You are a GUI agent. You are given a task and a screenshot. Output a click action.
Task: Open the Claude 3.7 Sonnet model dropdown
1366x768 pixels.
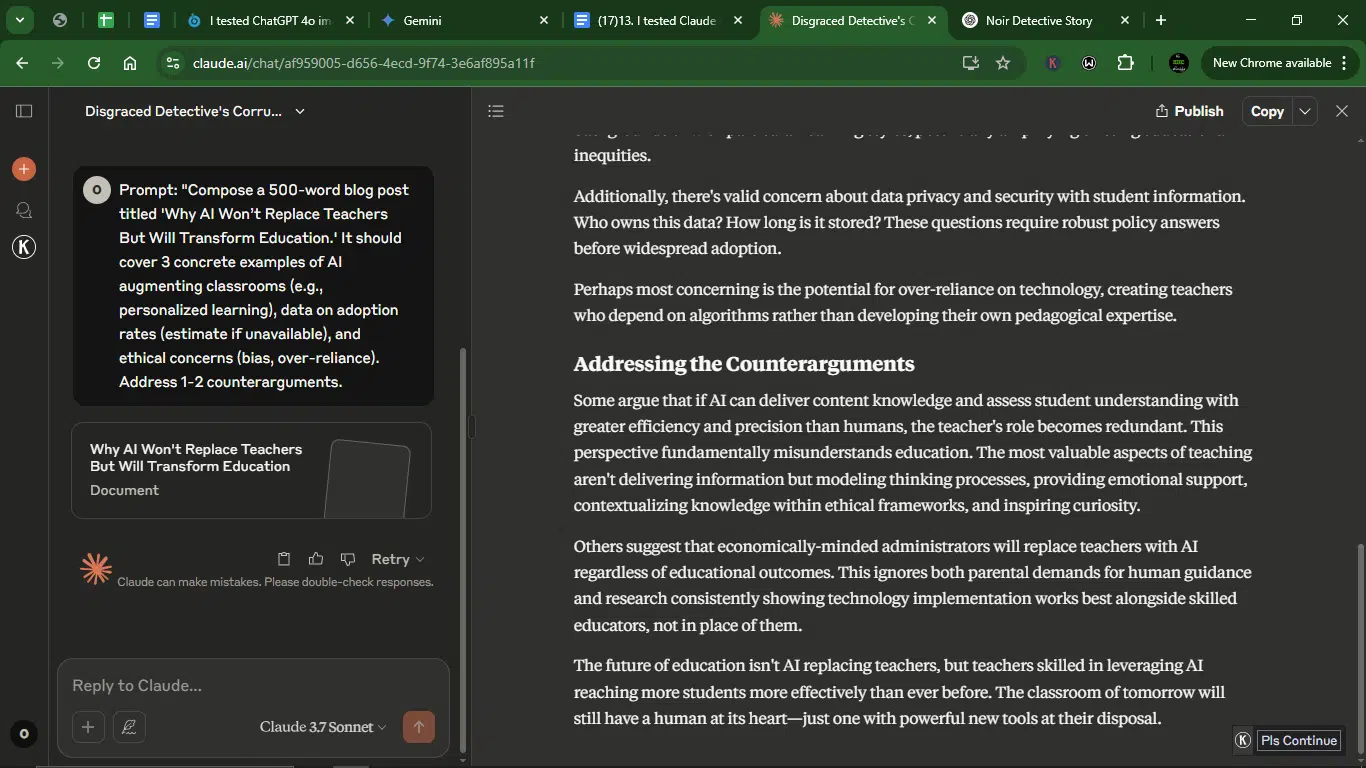[323, 727]
